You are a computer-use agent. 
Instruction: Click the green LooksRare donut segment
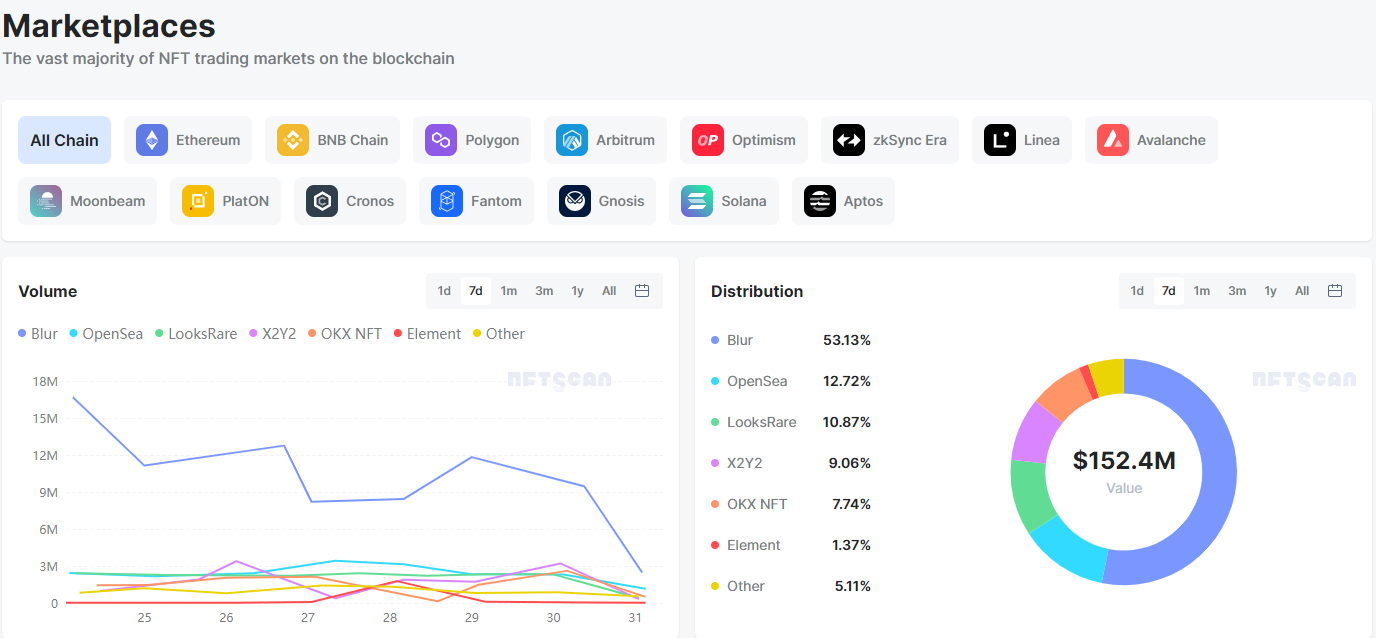point(1032,495)
